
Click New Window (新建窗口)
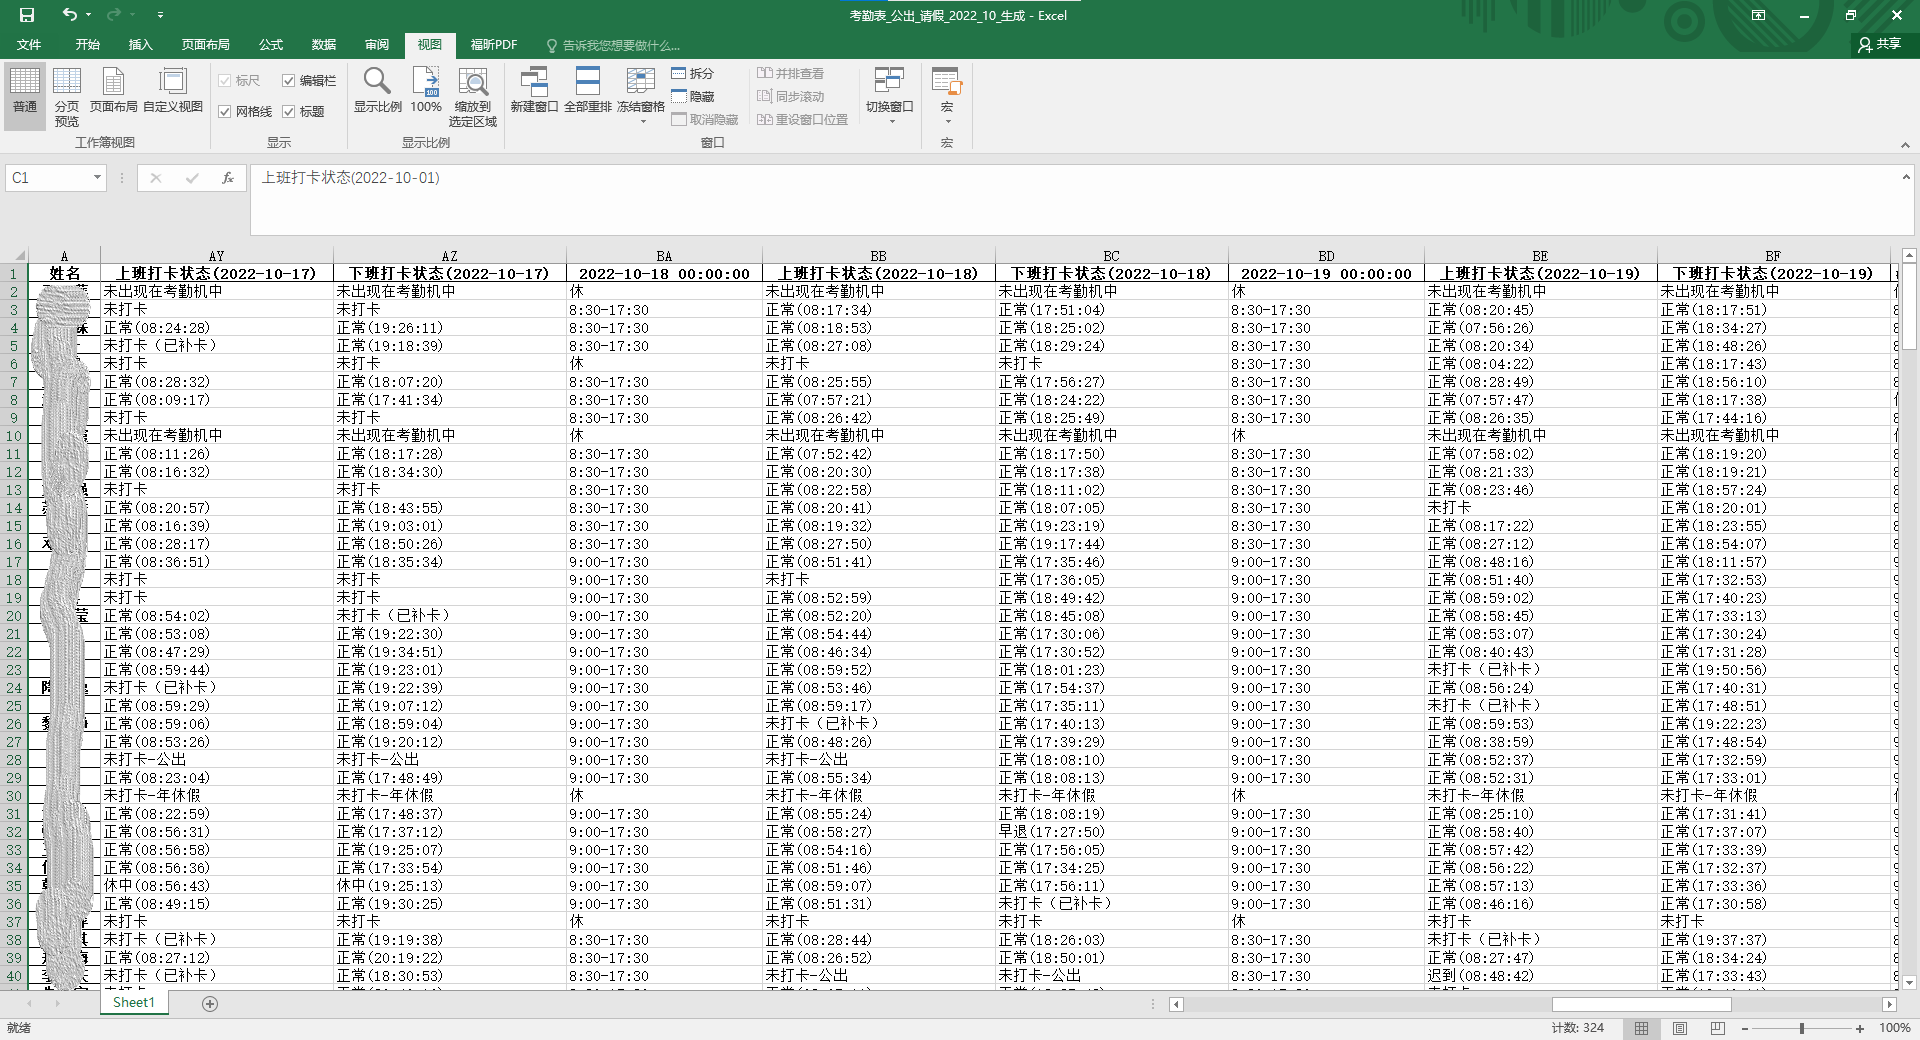coord(534,90)
